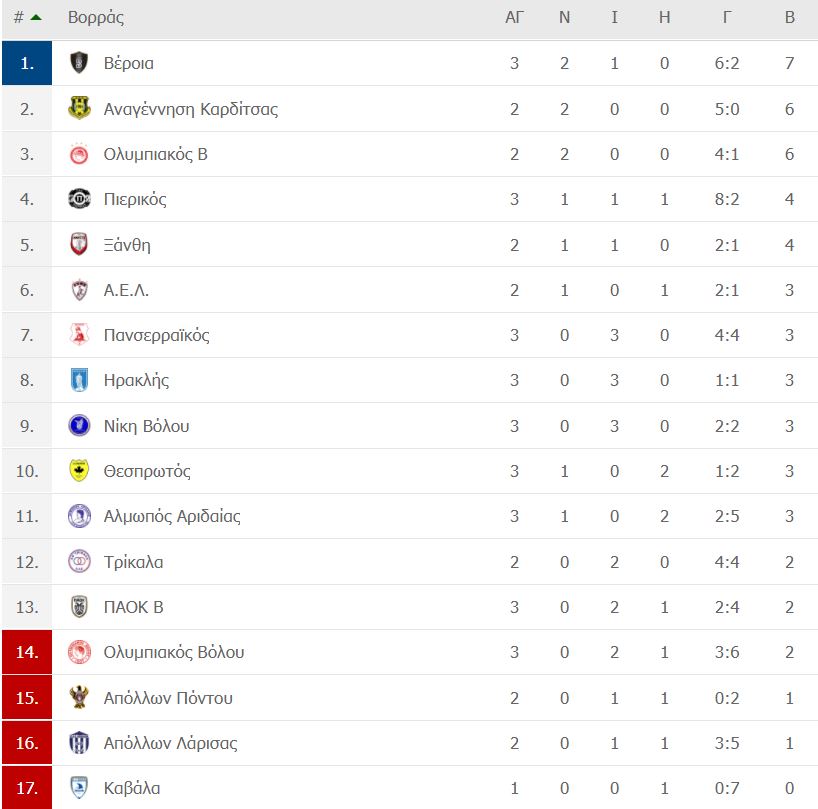This screenshot has width=818, height=809.
Task: Click the ΠΑΟΚ Β team badge
Action: tap(79, 607)
